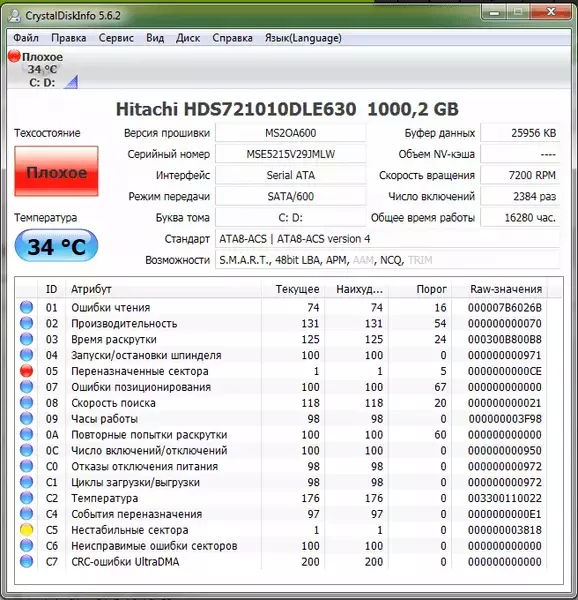Image resolution: width=578 pixels, height=600 pixels.
Task: Click status icon for Неисправимые ошибки секторов
Action: [x=26, y=546]
